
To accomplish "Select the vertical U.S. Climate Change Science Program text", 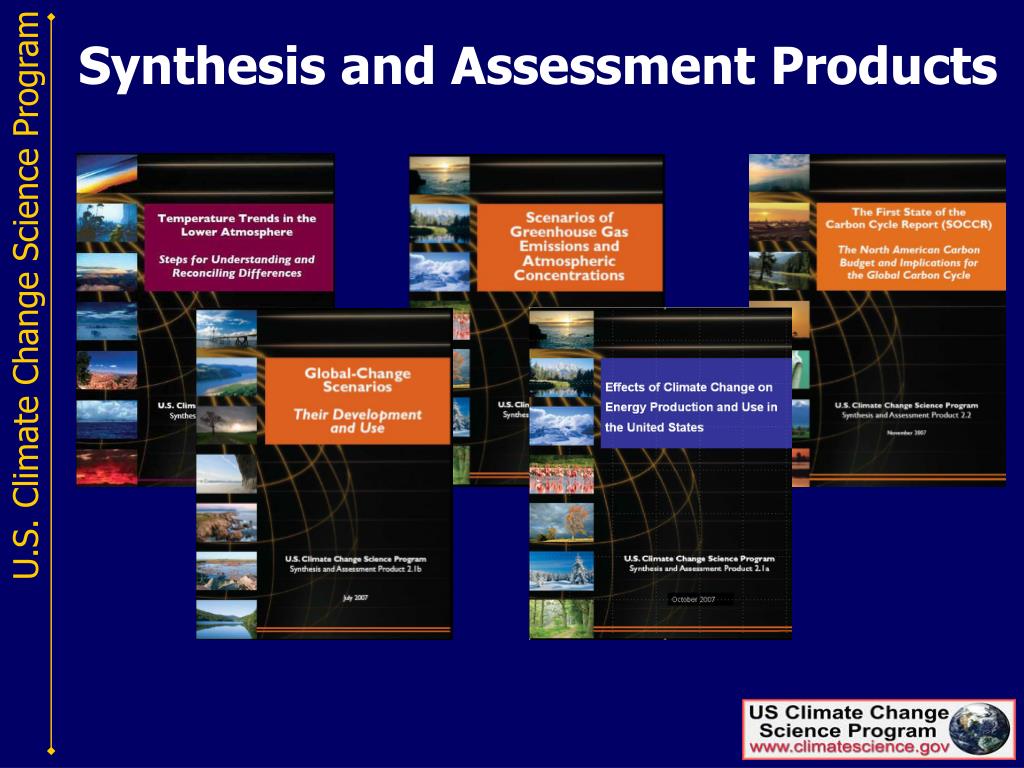I will pos(27,295).
